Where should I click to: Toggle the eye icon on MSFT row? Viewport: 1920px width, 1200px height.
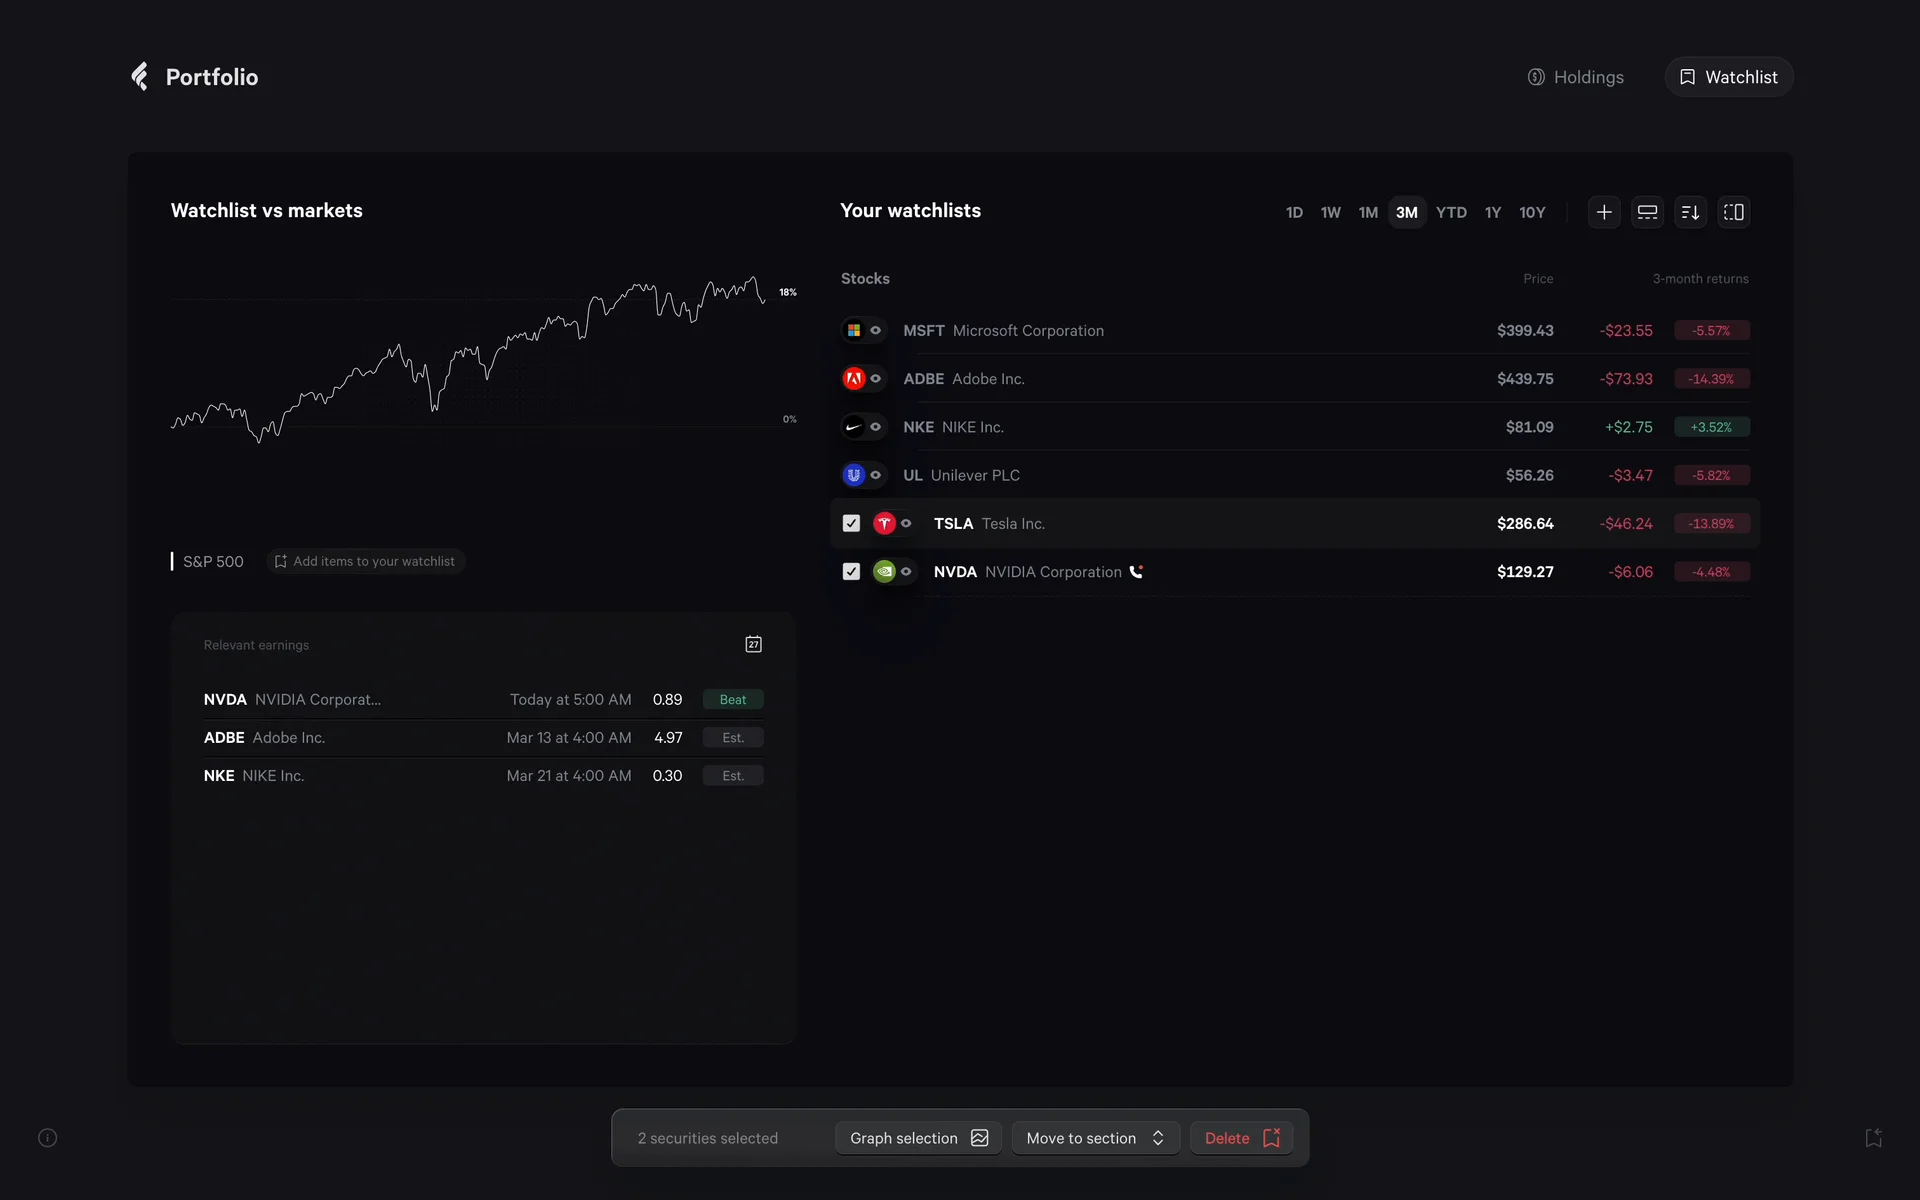click(876, 330)
